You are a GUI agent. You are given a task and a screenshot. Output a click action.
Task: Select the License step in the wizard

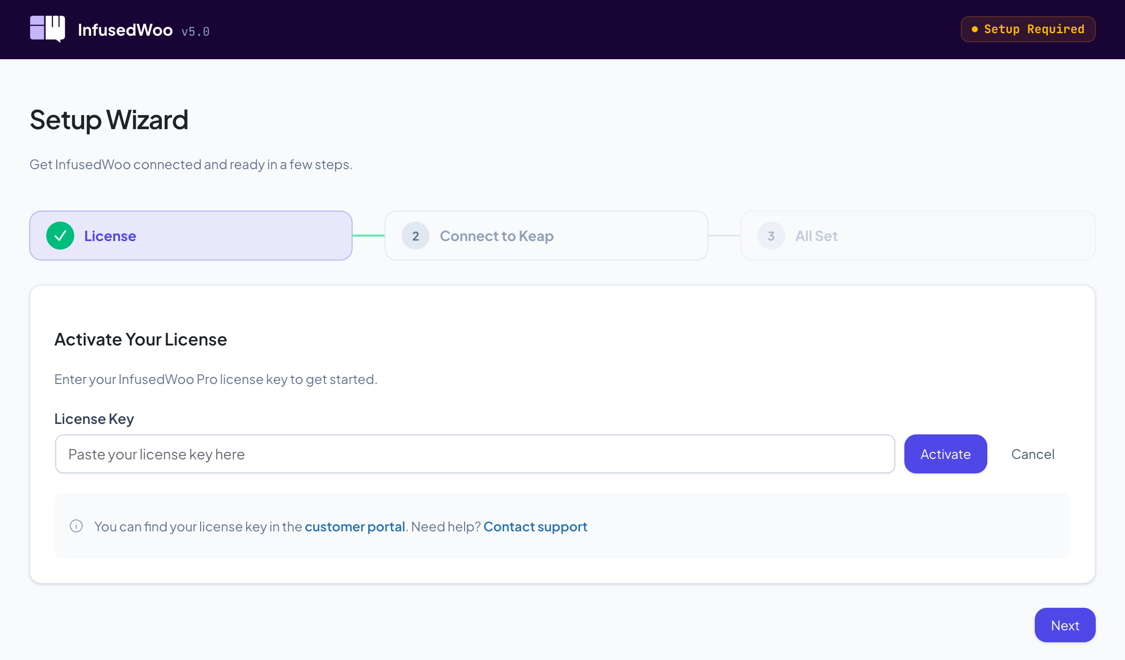point(190,235)
